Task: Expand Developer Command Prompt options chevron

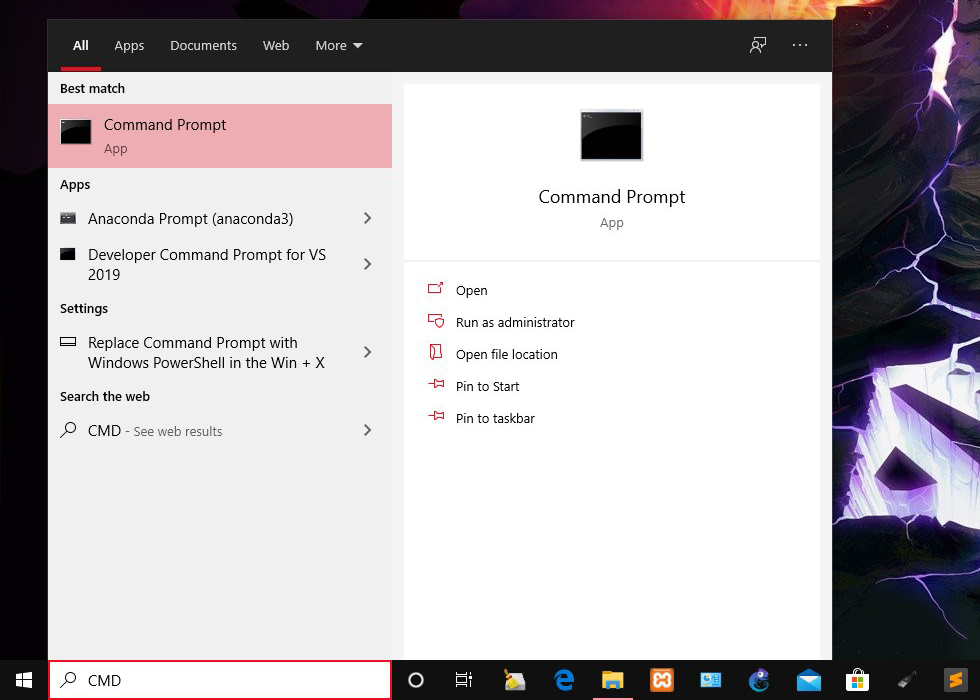Action: (x=368, y=264)
